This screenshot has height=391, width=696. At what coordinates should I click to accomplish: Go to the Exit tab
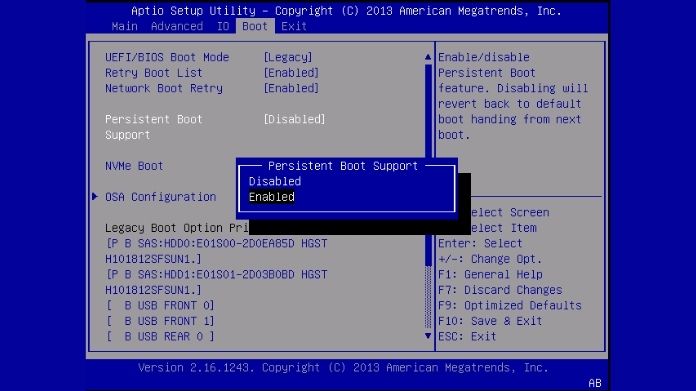(294, 26)
